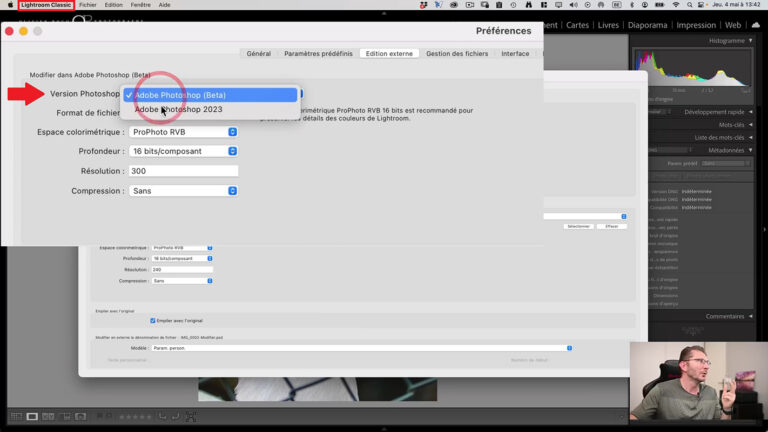Switch to the Général preferences tab
Image resolution: width=768 pixels, height=432 pixels.
pyautogui.click(x=259, y=53)
